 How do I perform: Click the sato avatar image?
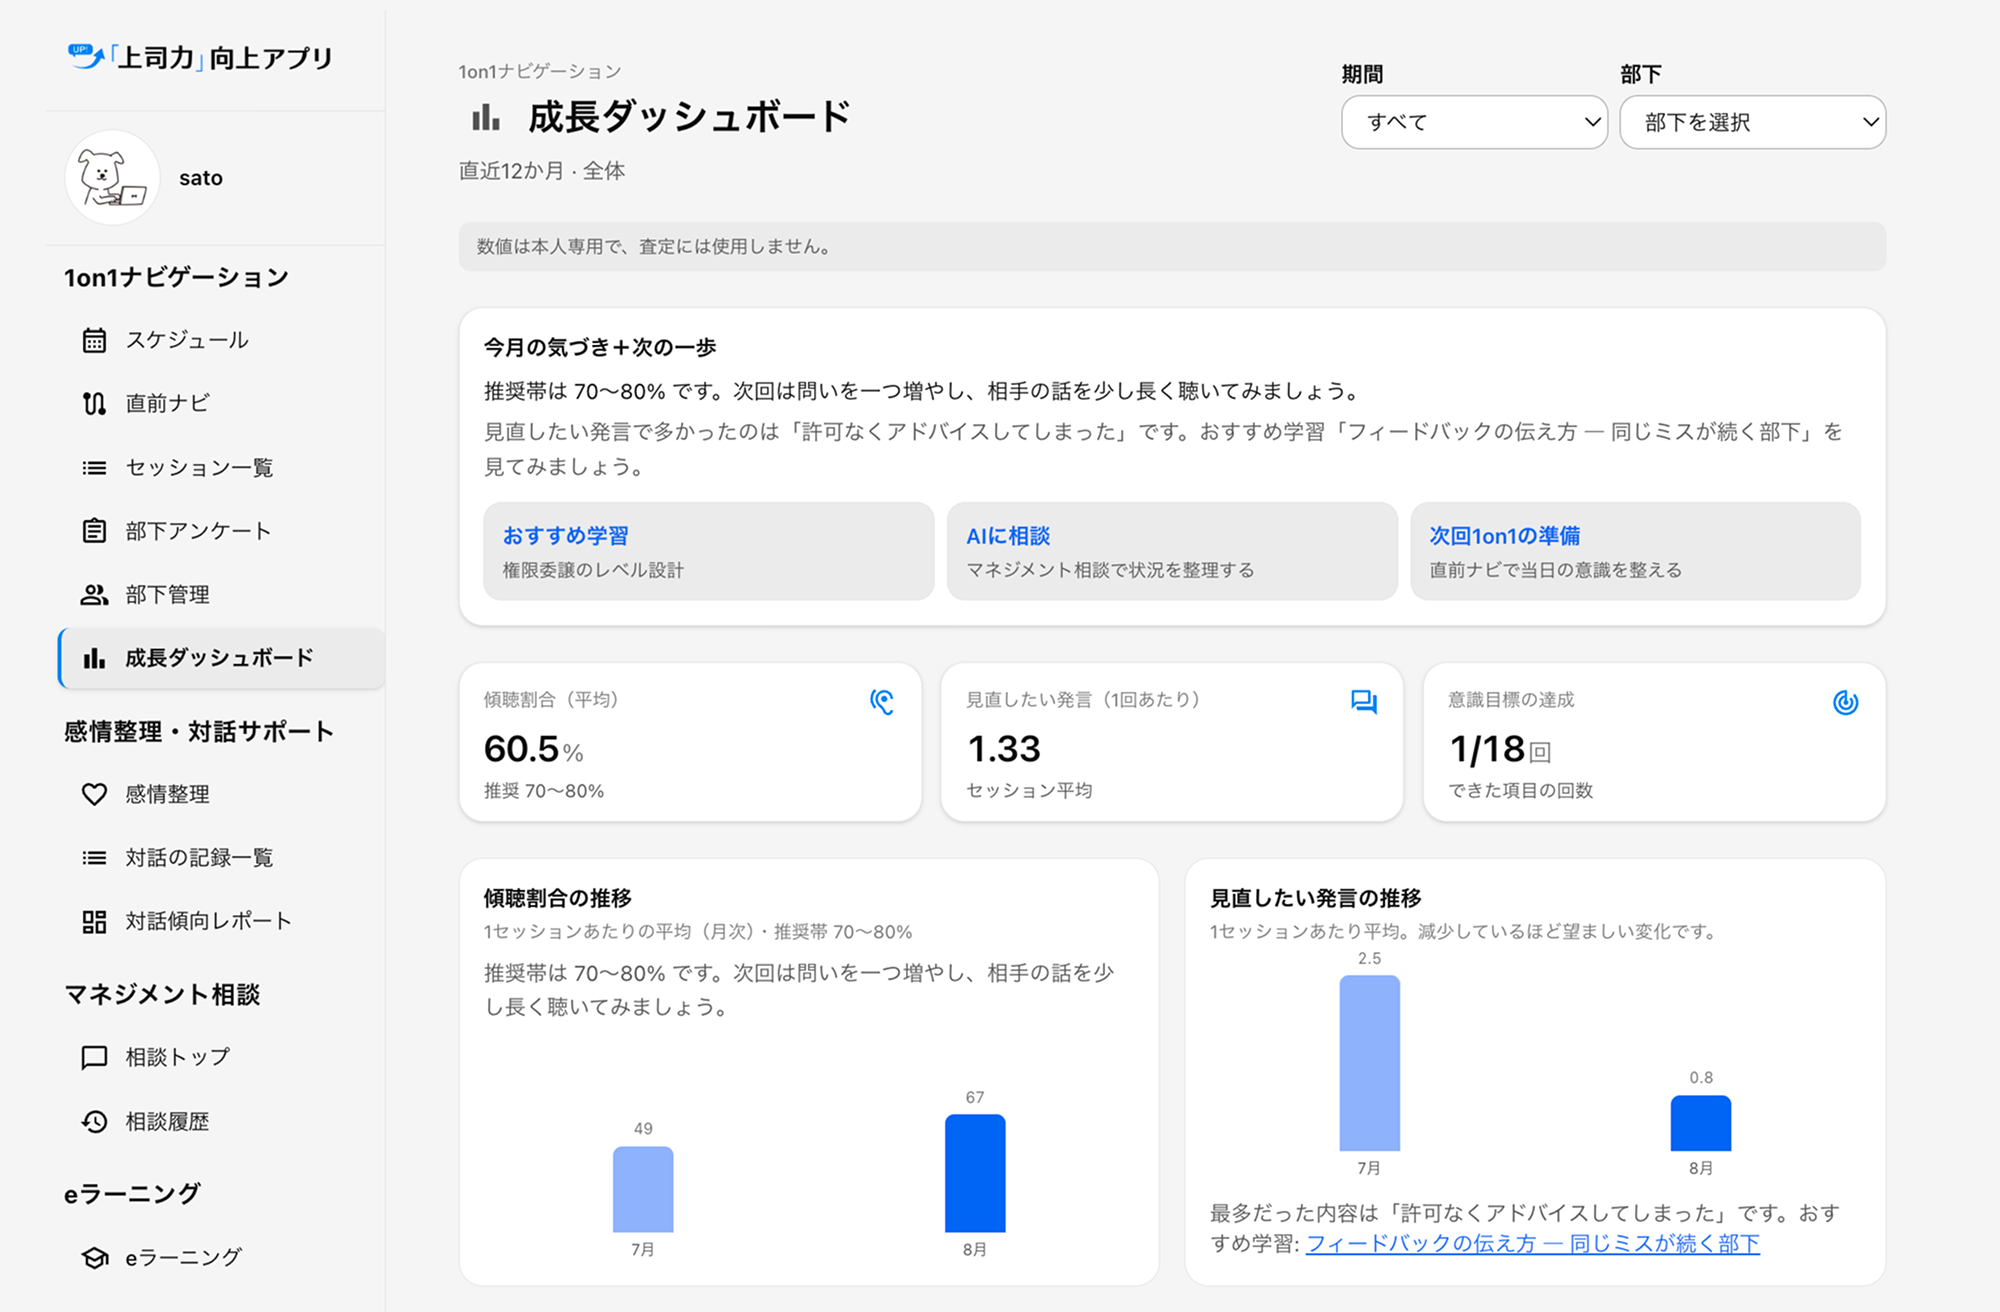(112, 178)
